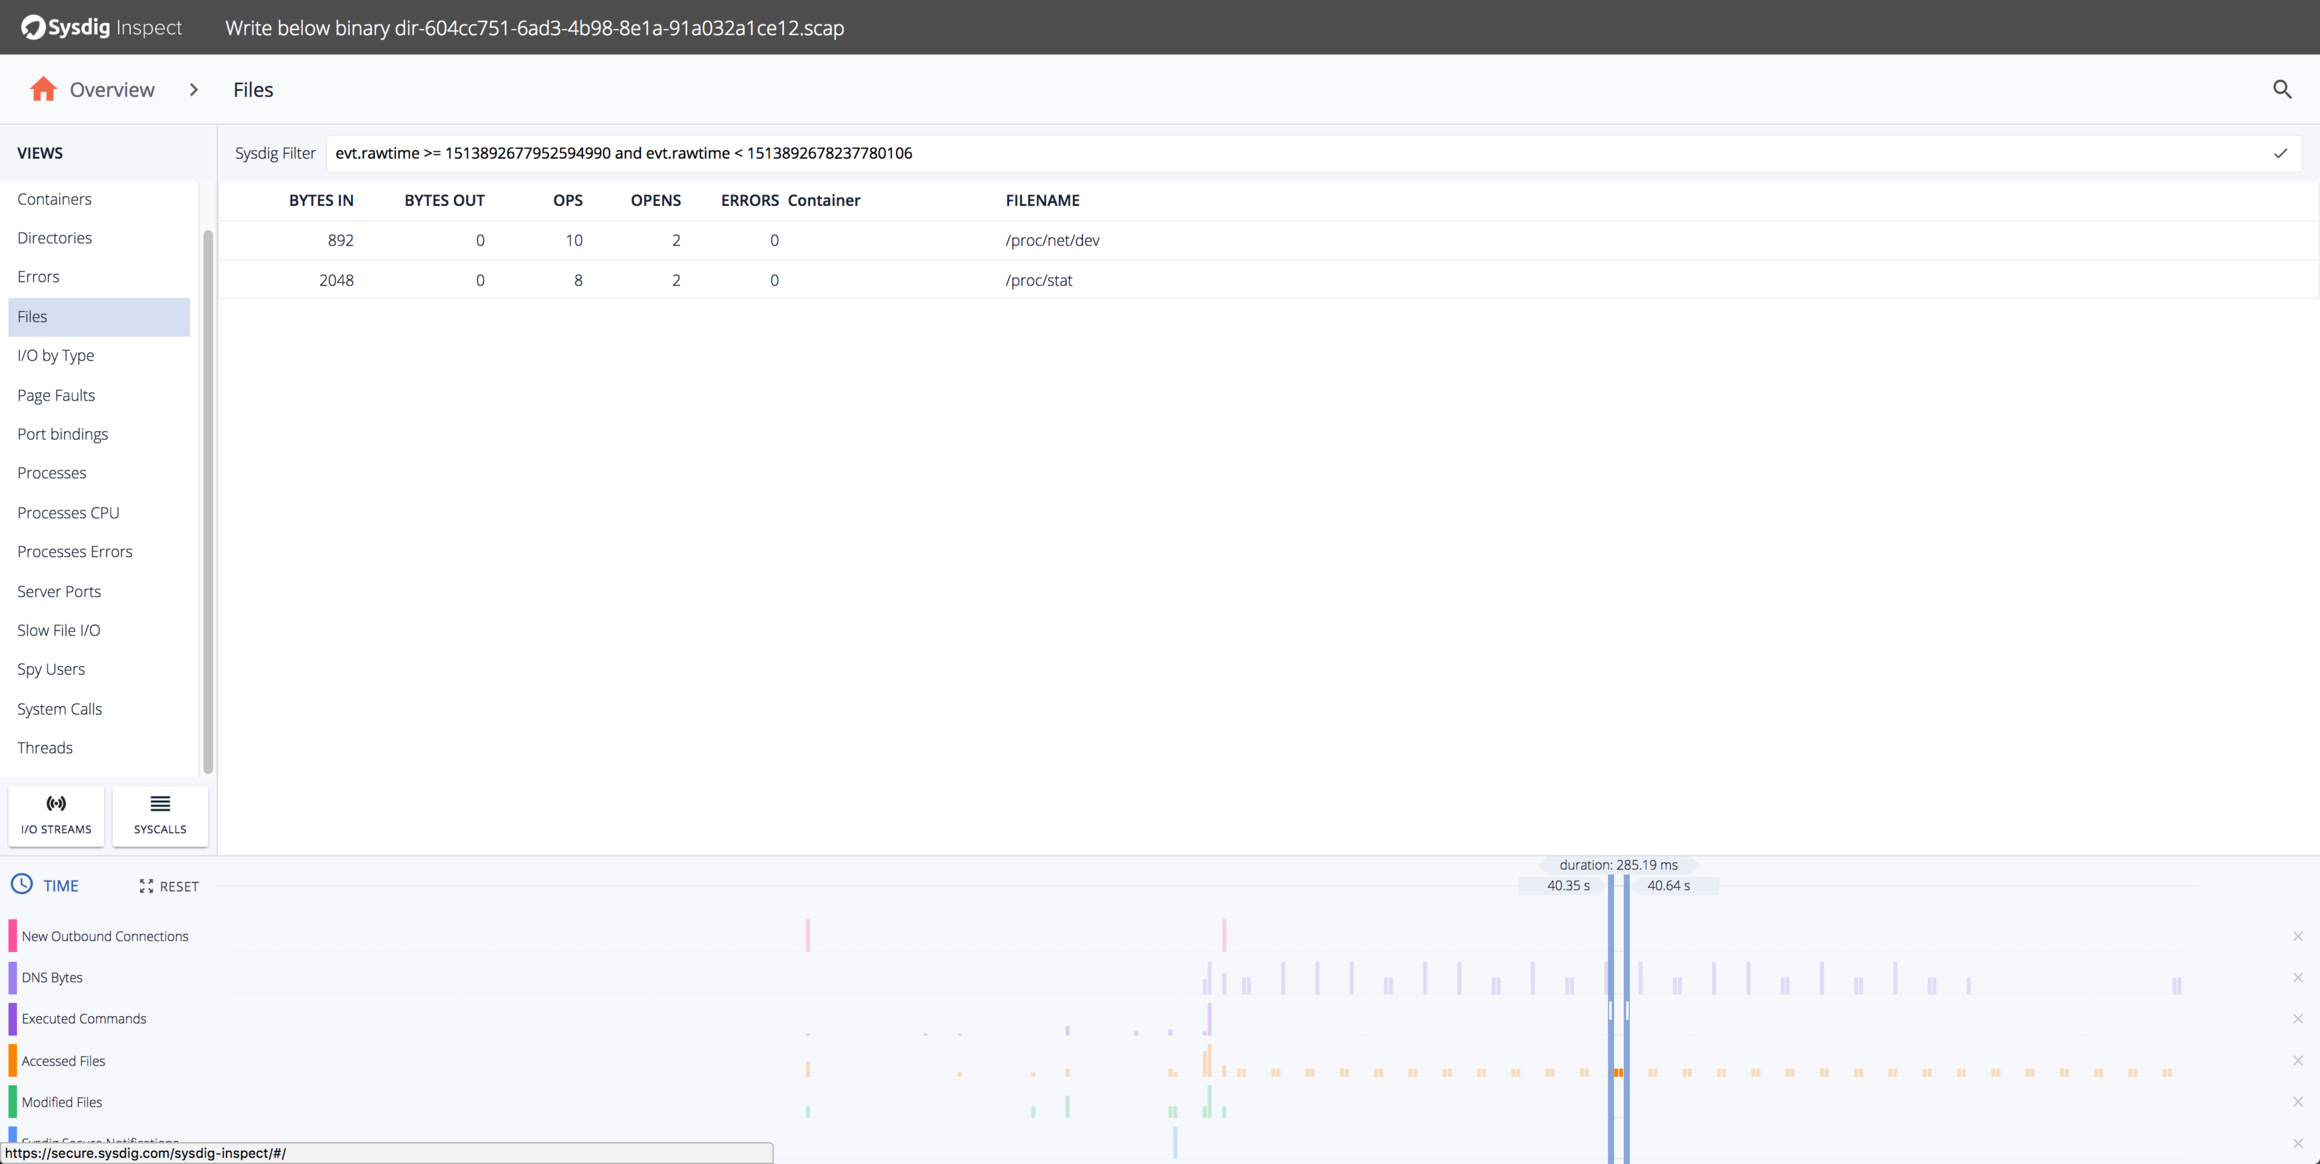The height and width of the screenshot is (1164, 2320).
Task: Click the Sysdig Inspect logo
Action: tap(102, 27)
